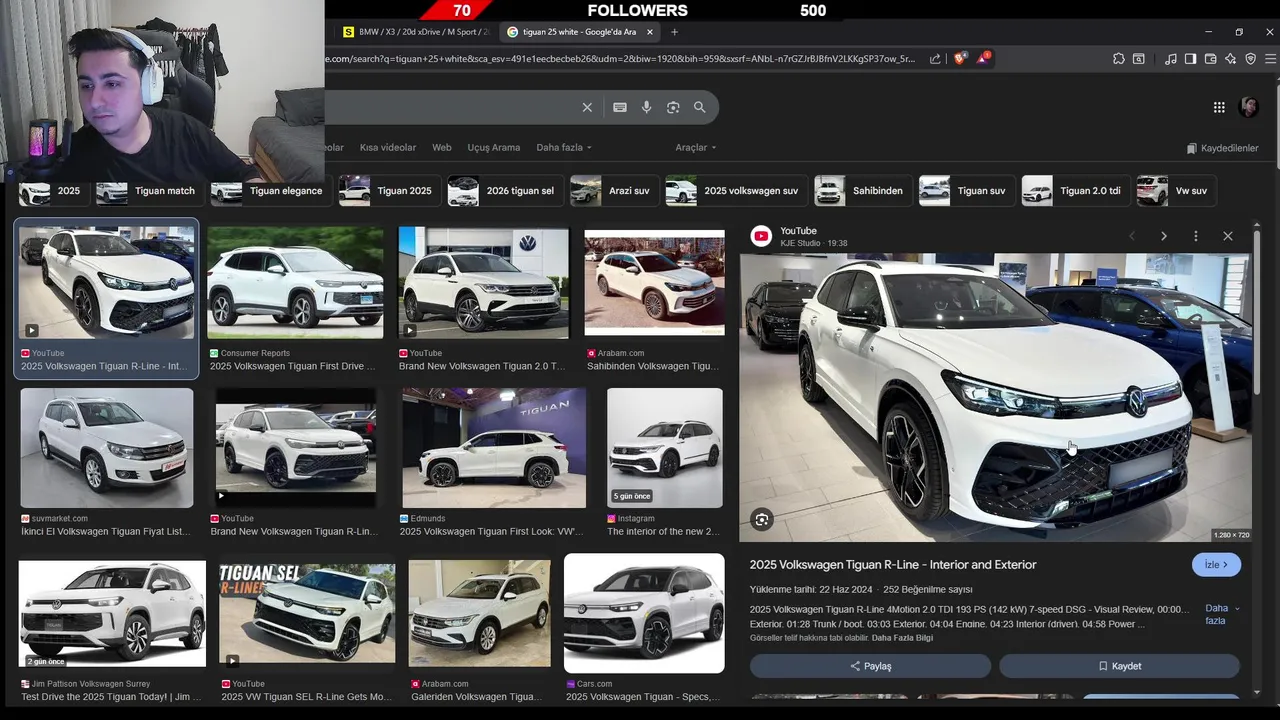Click the Paylaş share button

[x=870, y=666]
